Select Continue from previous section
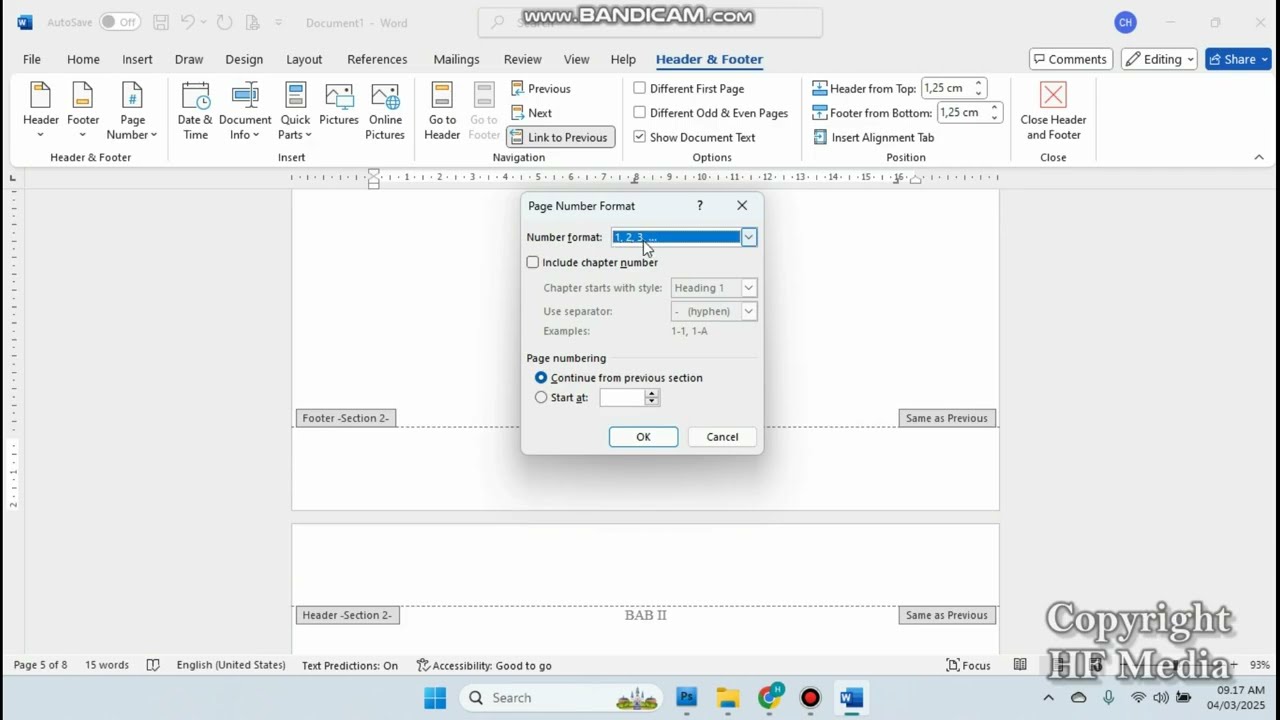1280x720 pixels. 541,378
